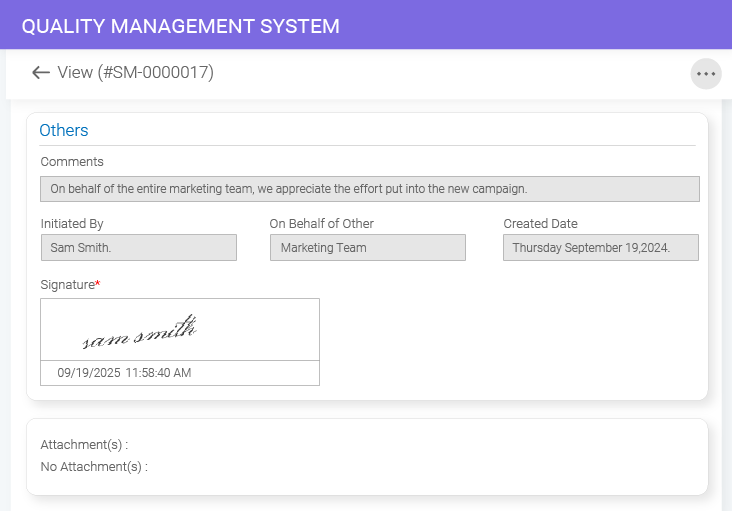Click the Initiated By label
This screenshot has height=511, width=732.
72,224
